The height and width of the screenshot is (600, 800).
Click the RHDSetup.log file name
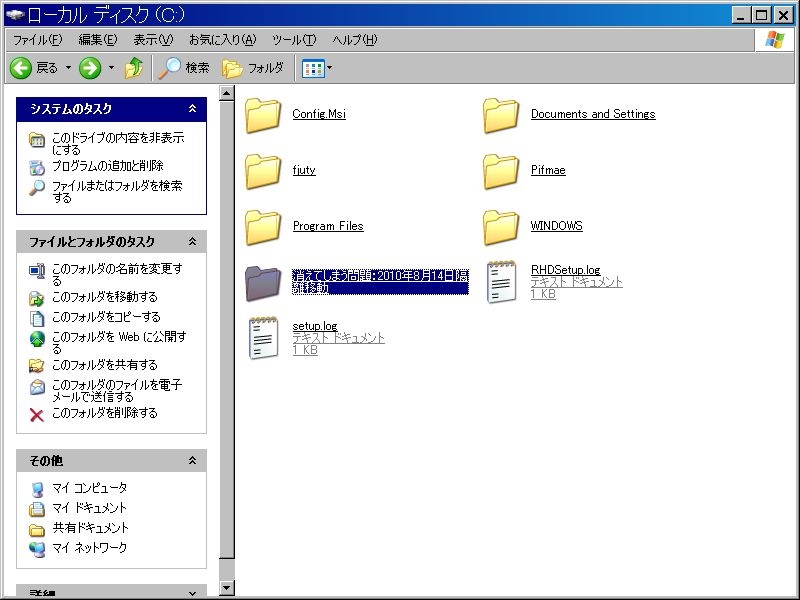[565, 270]
